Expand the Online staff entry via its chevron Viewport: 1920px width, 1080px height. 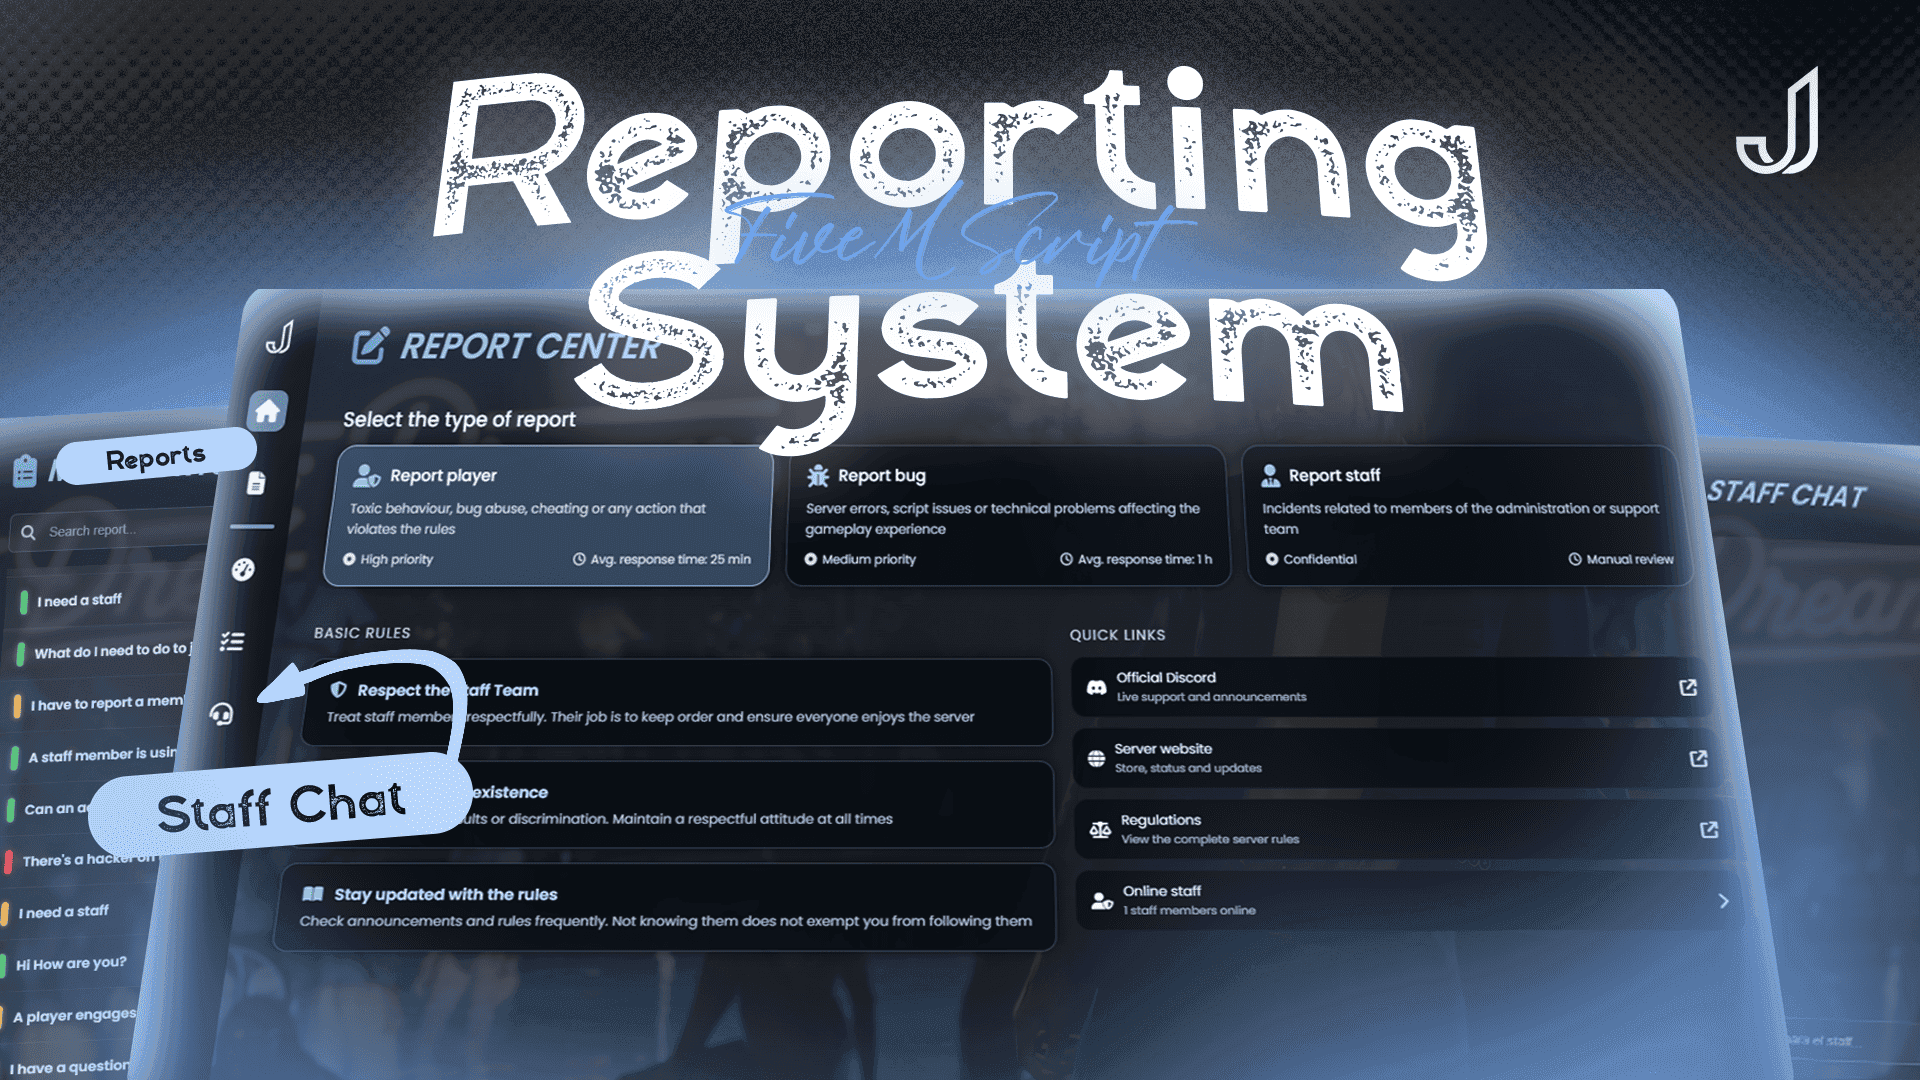tap(1724, 901)
